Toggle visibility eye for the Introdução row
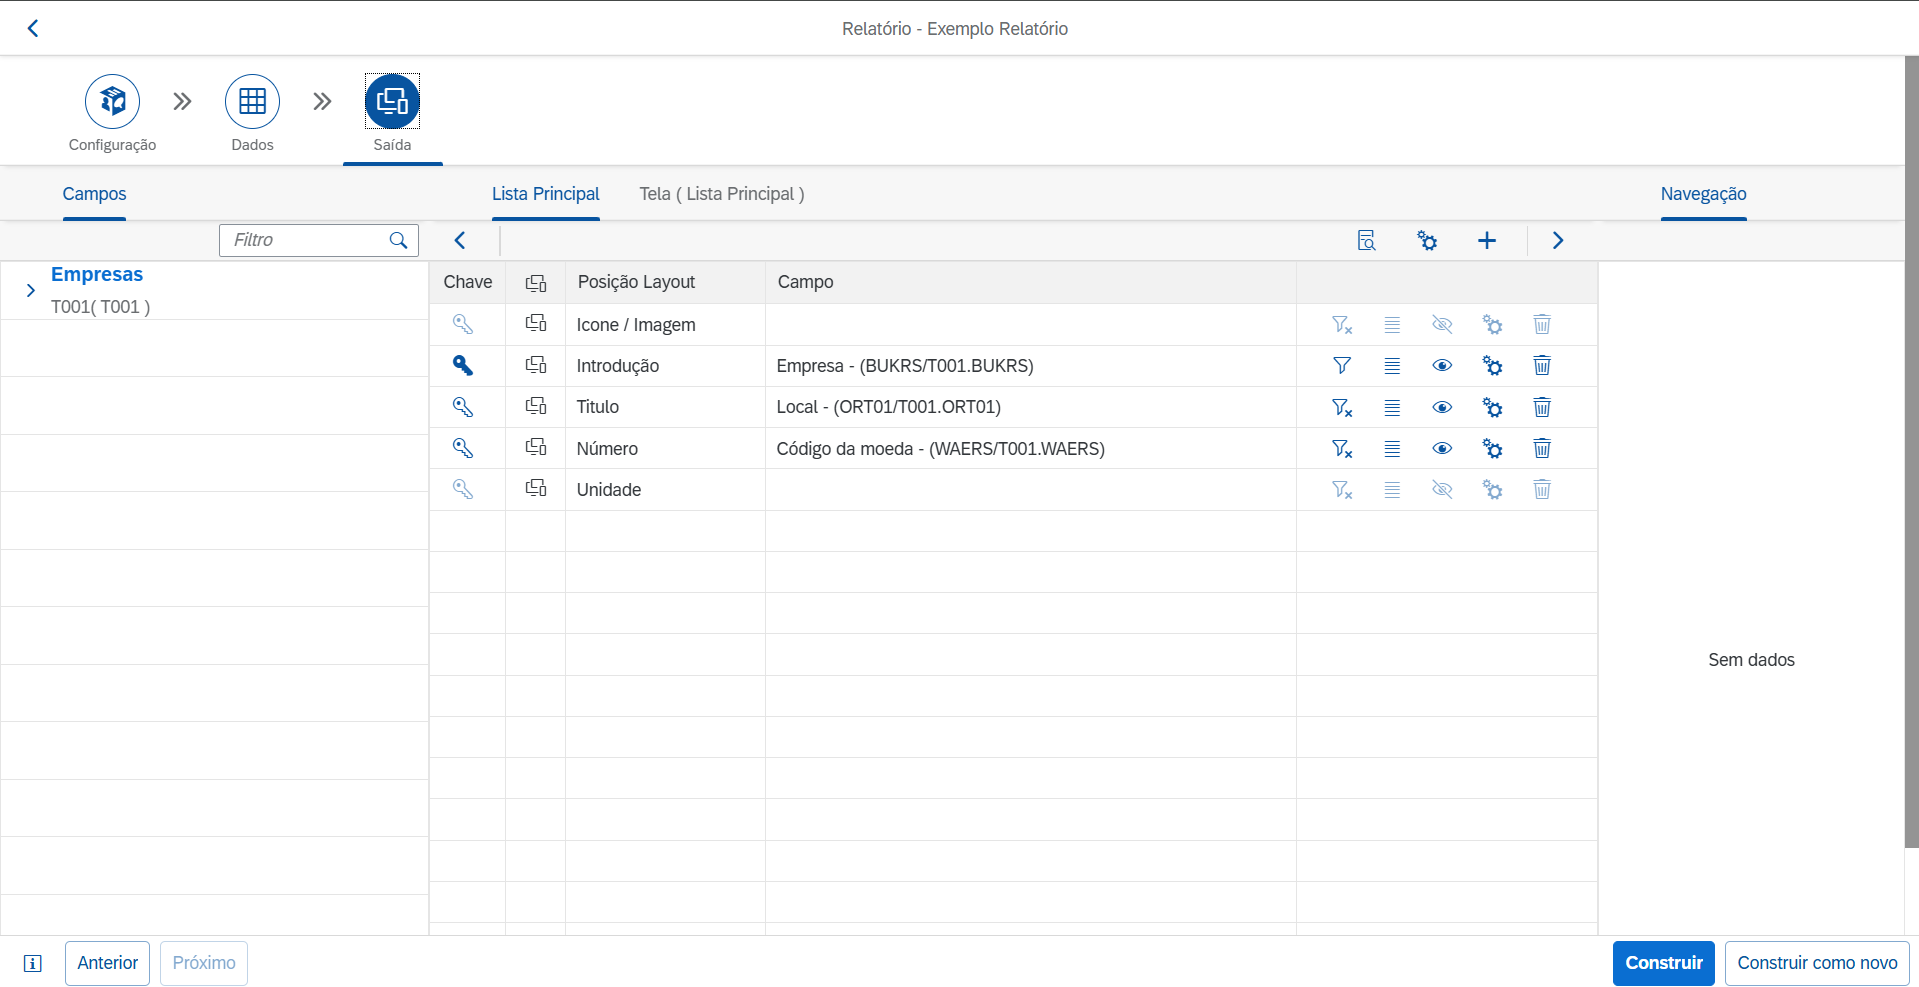This screenshot has height=987, width=1919. (x=1441, y=366)
